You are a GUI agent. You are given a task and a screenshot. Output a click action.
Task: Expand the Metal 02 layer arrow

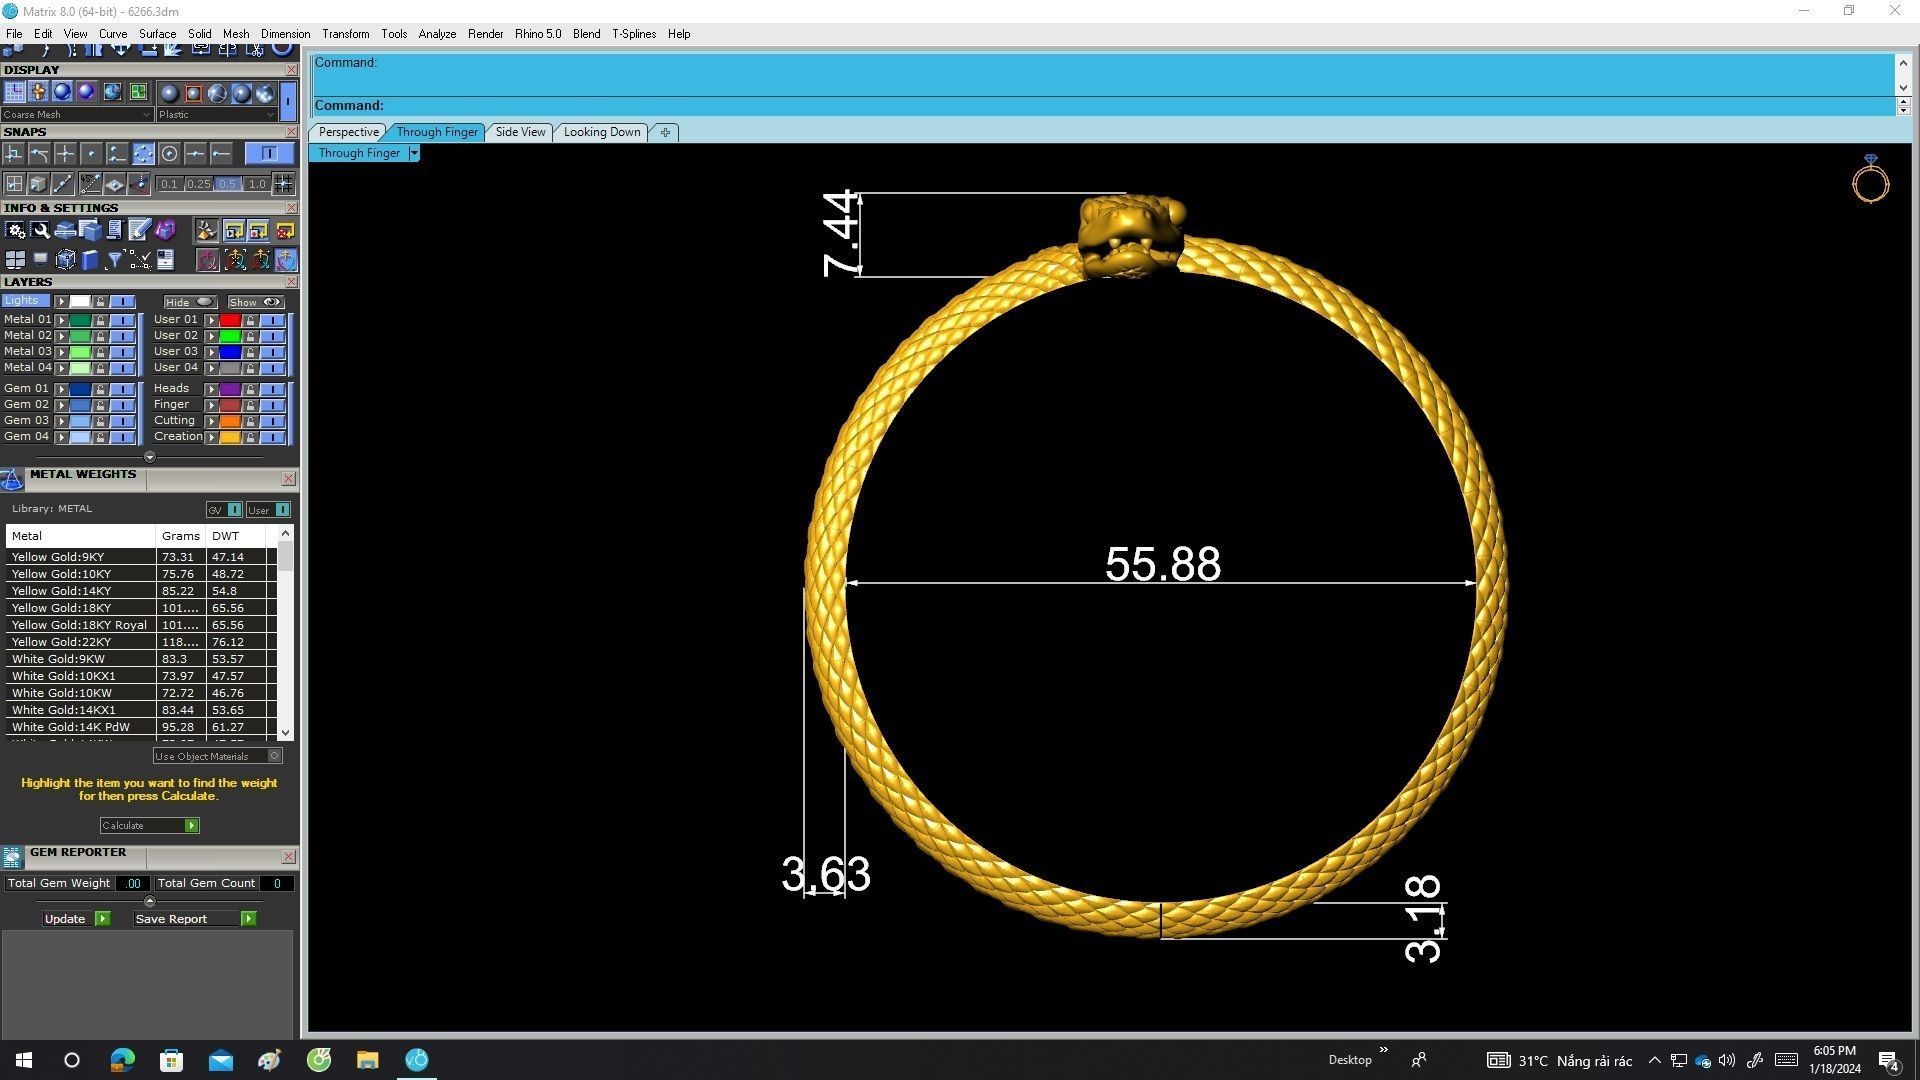61,336
